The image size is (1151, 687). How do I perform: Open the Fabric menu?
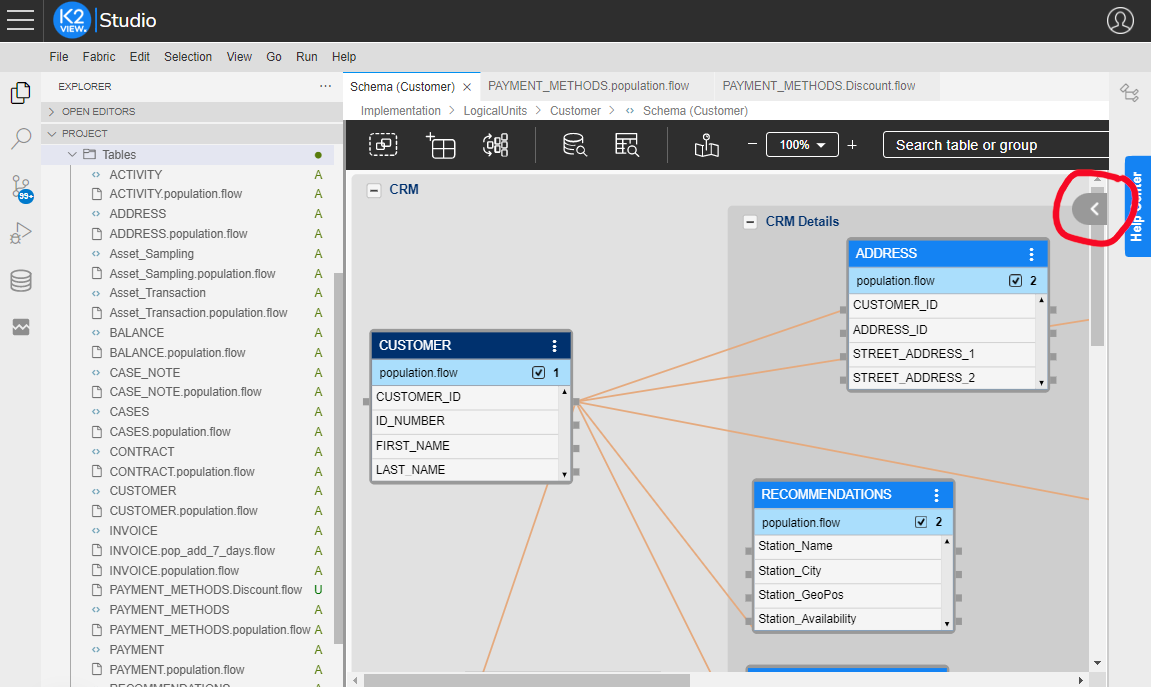tap(98, 57)
